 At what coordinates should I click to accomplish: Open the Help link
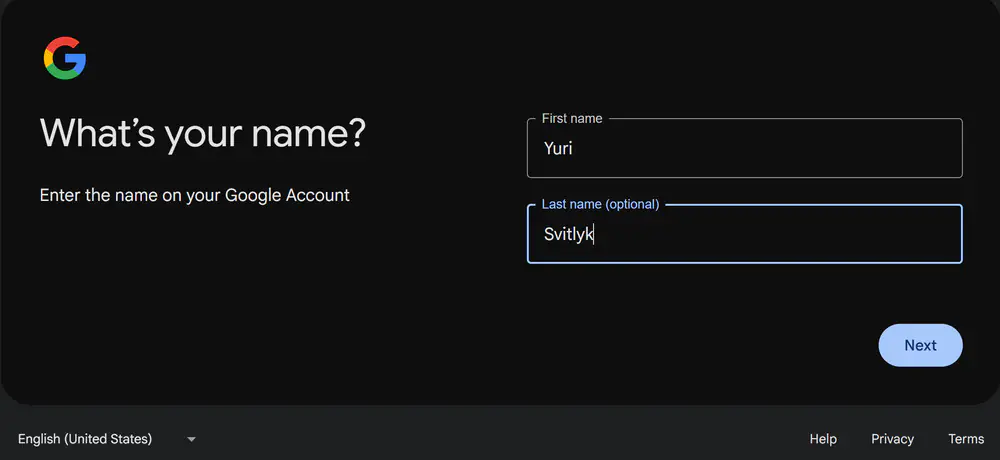pos(823,439)
